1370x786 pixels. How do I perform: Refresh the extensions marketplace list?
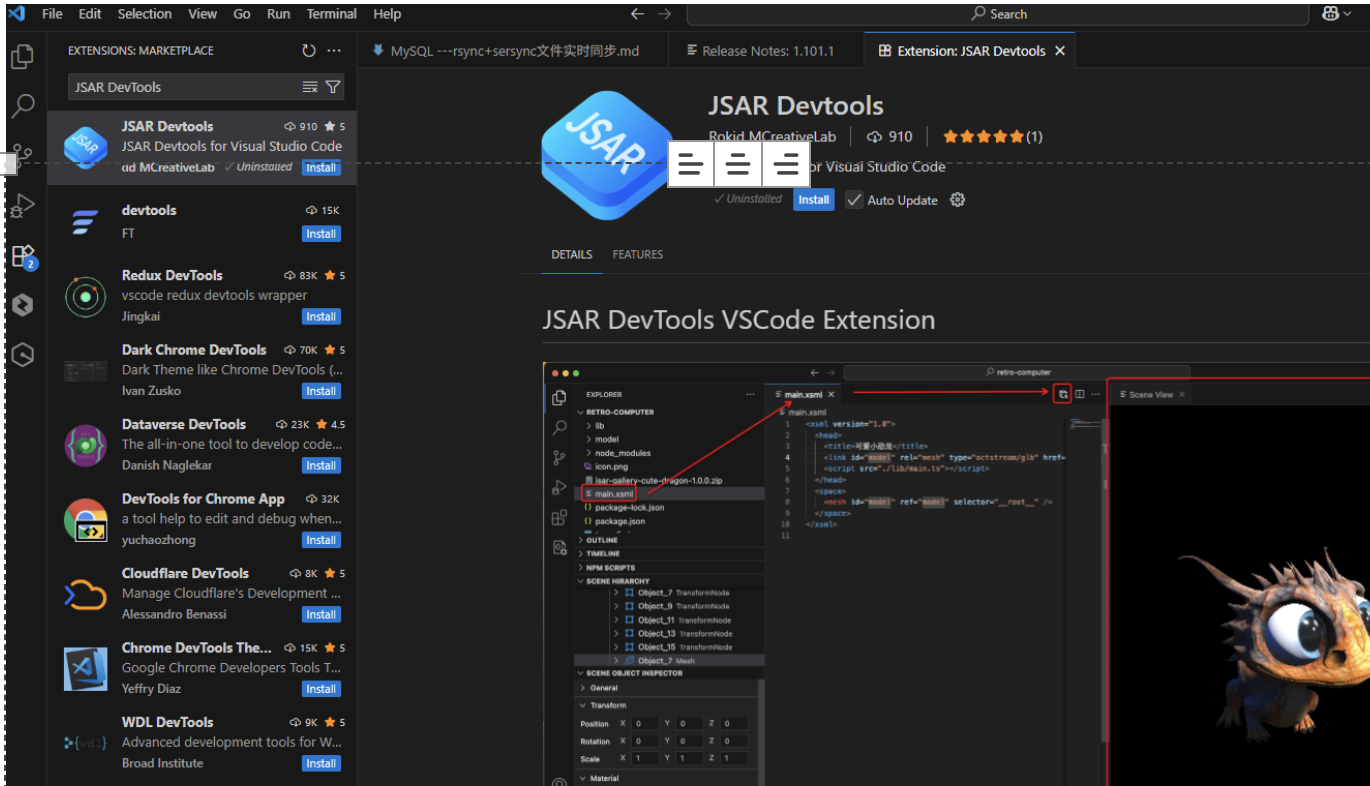click(x=309, y=51)
